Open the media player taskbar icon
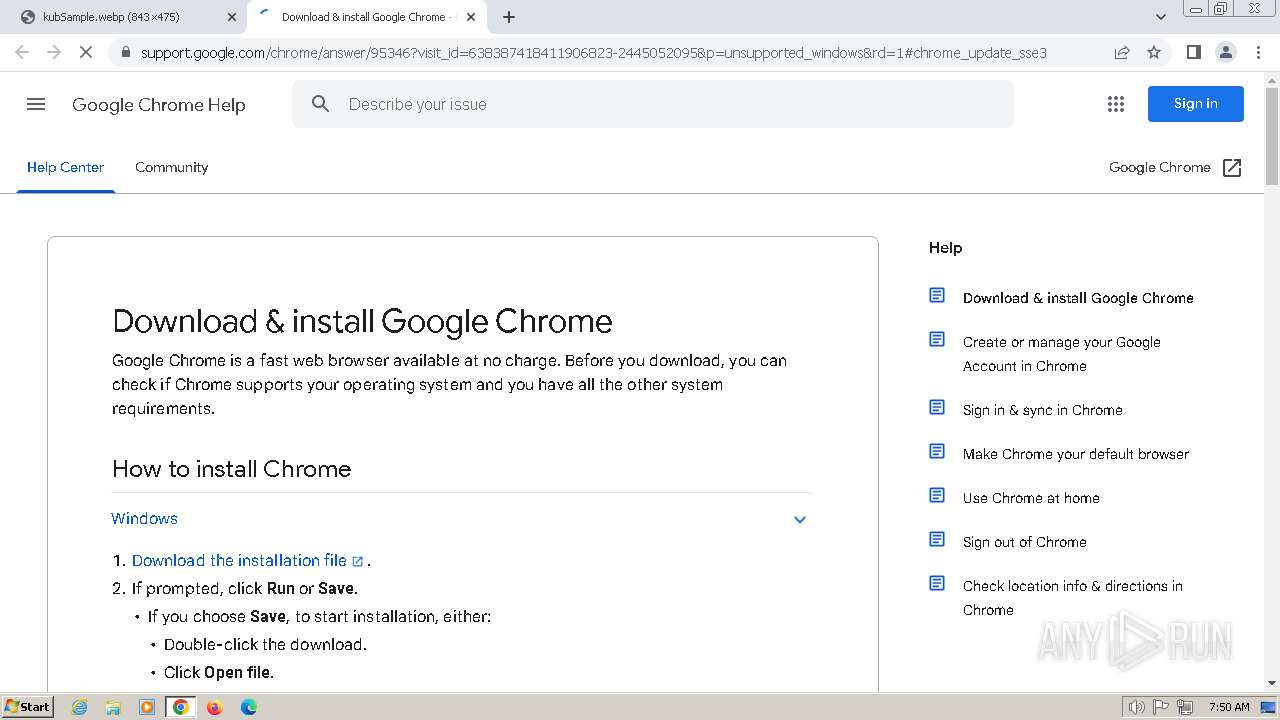Viewport: 1280px width, 720px height. pyautogui.click(x=147, y=707)
